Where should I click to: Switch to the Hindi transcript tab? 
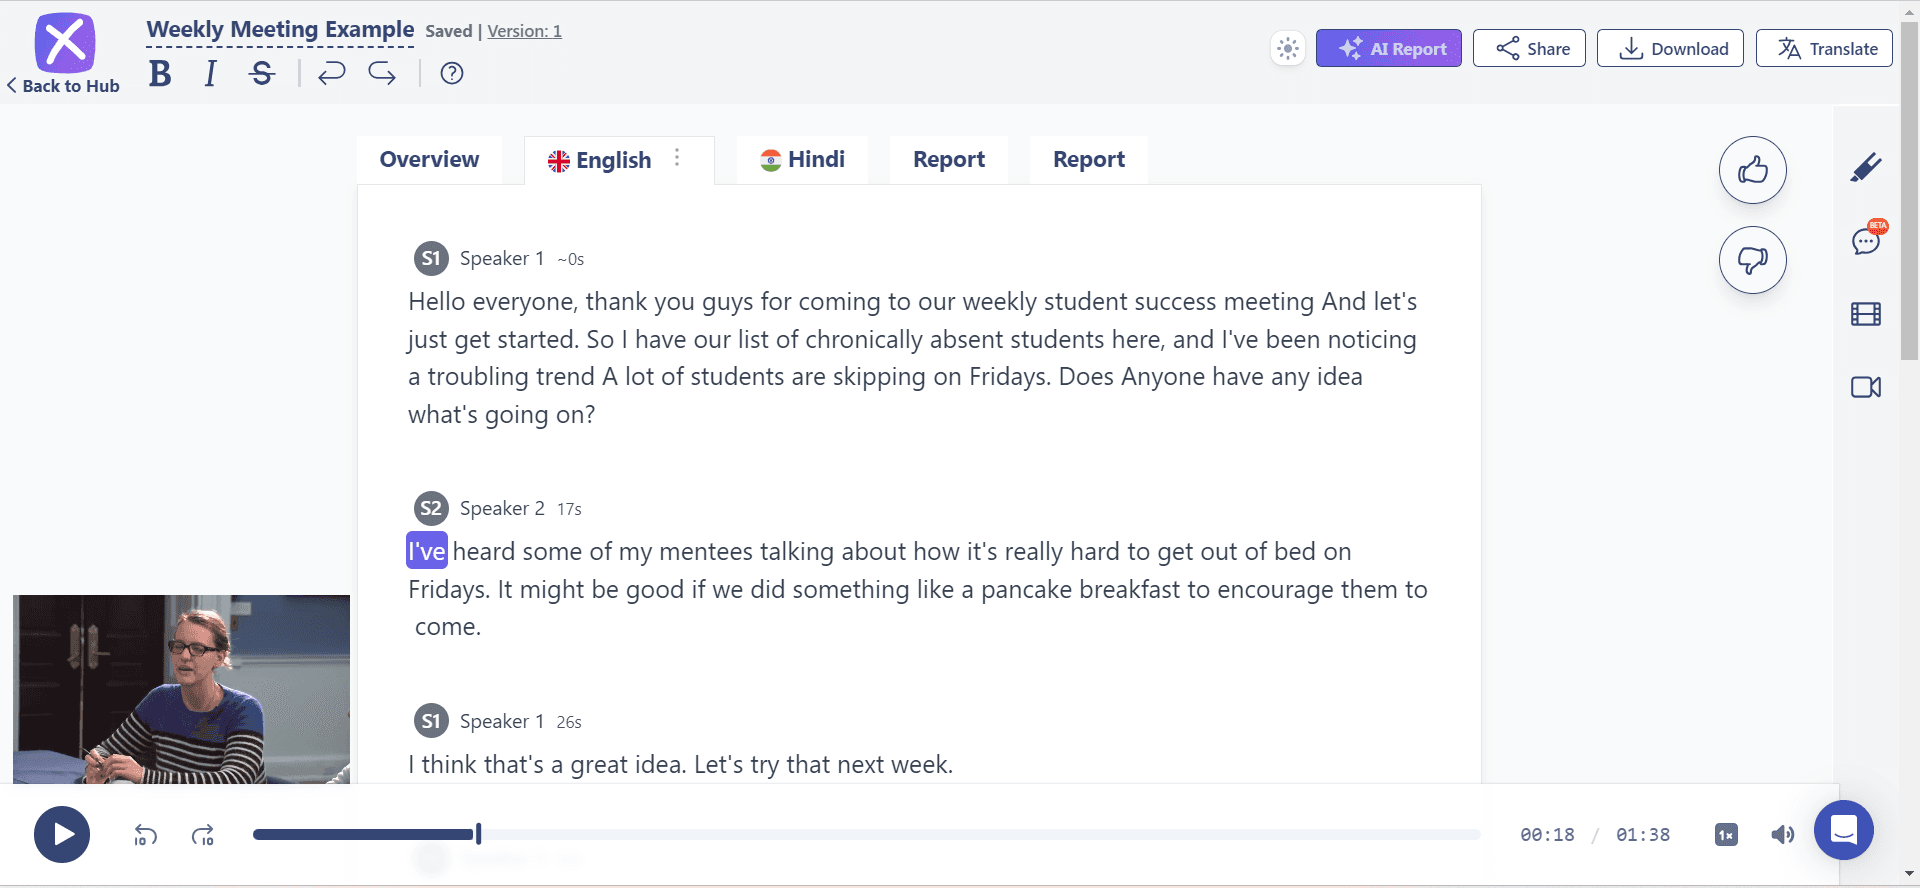802,160
